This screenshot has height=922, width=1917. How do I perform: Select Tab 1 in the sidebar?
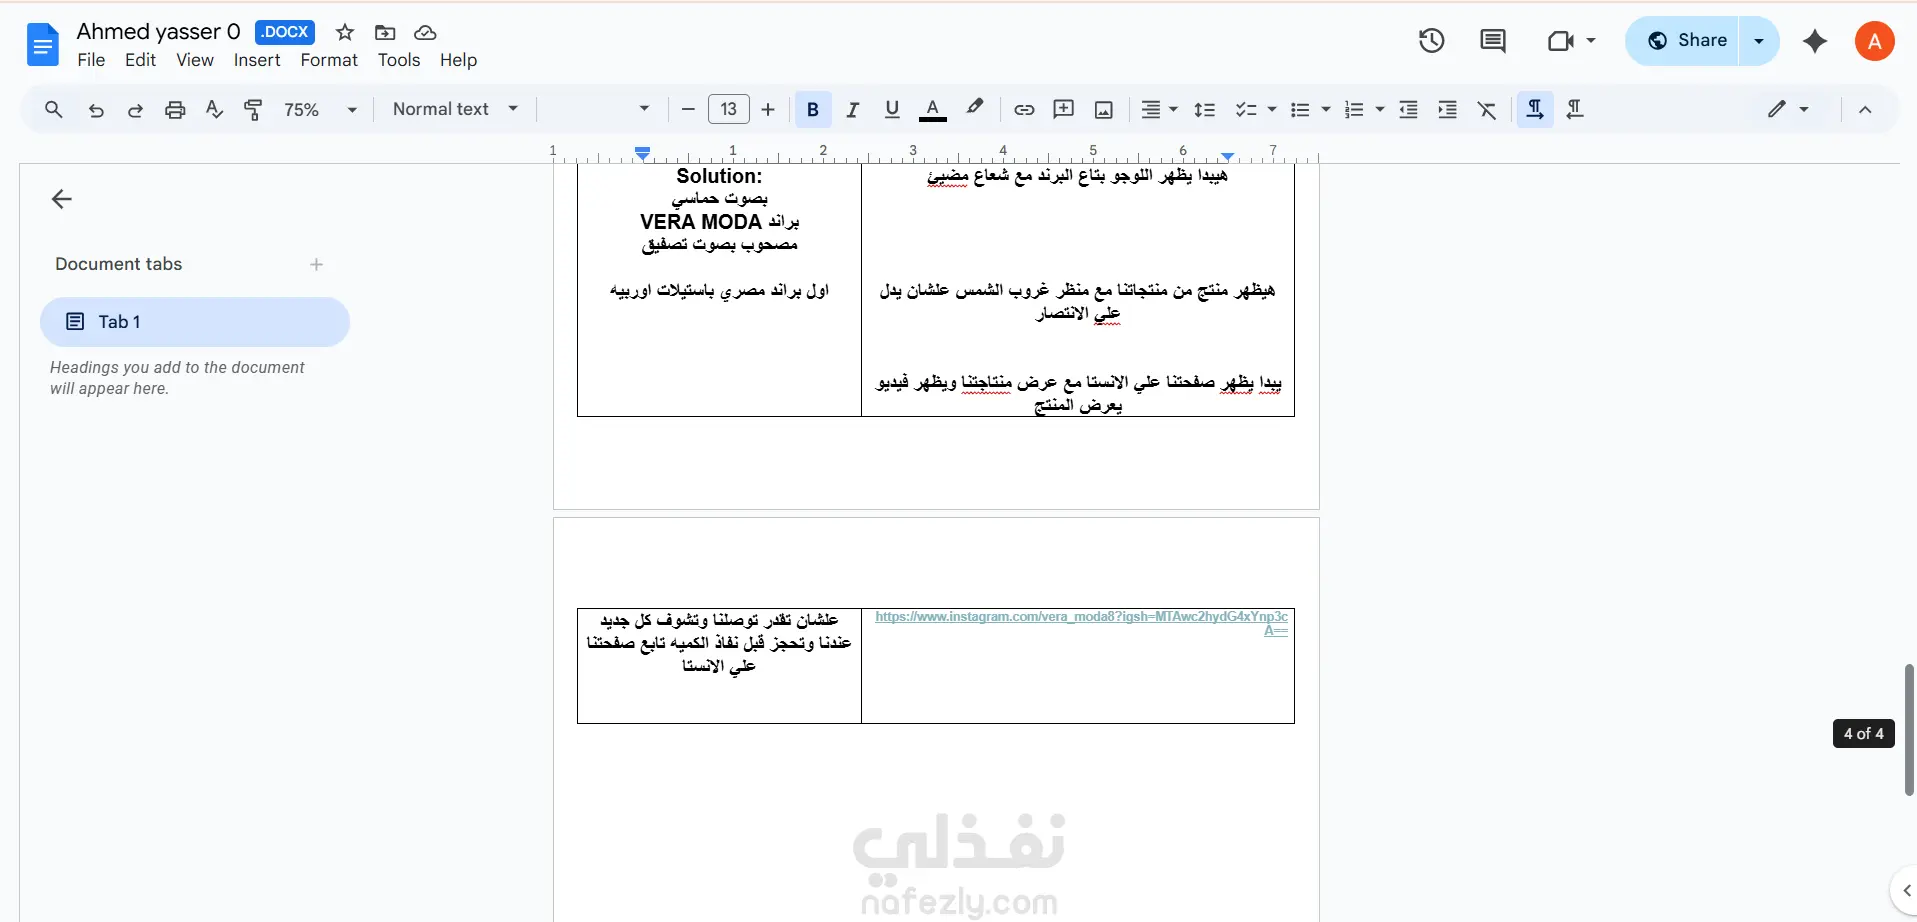click(x=195, y=322)
